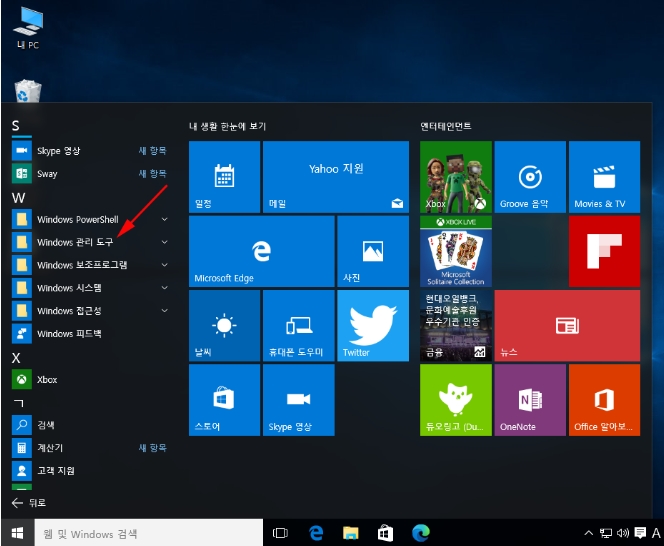
Task: Open 검색 (Search) app entry
Action: click(x=91, y=425)
